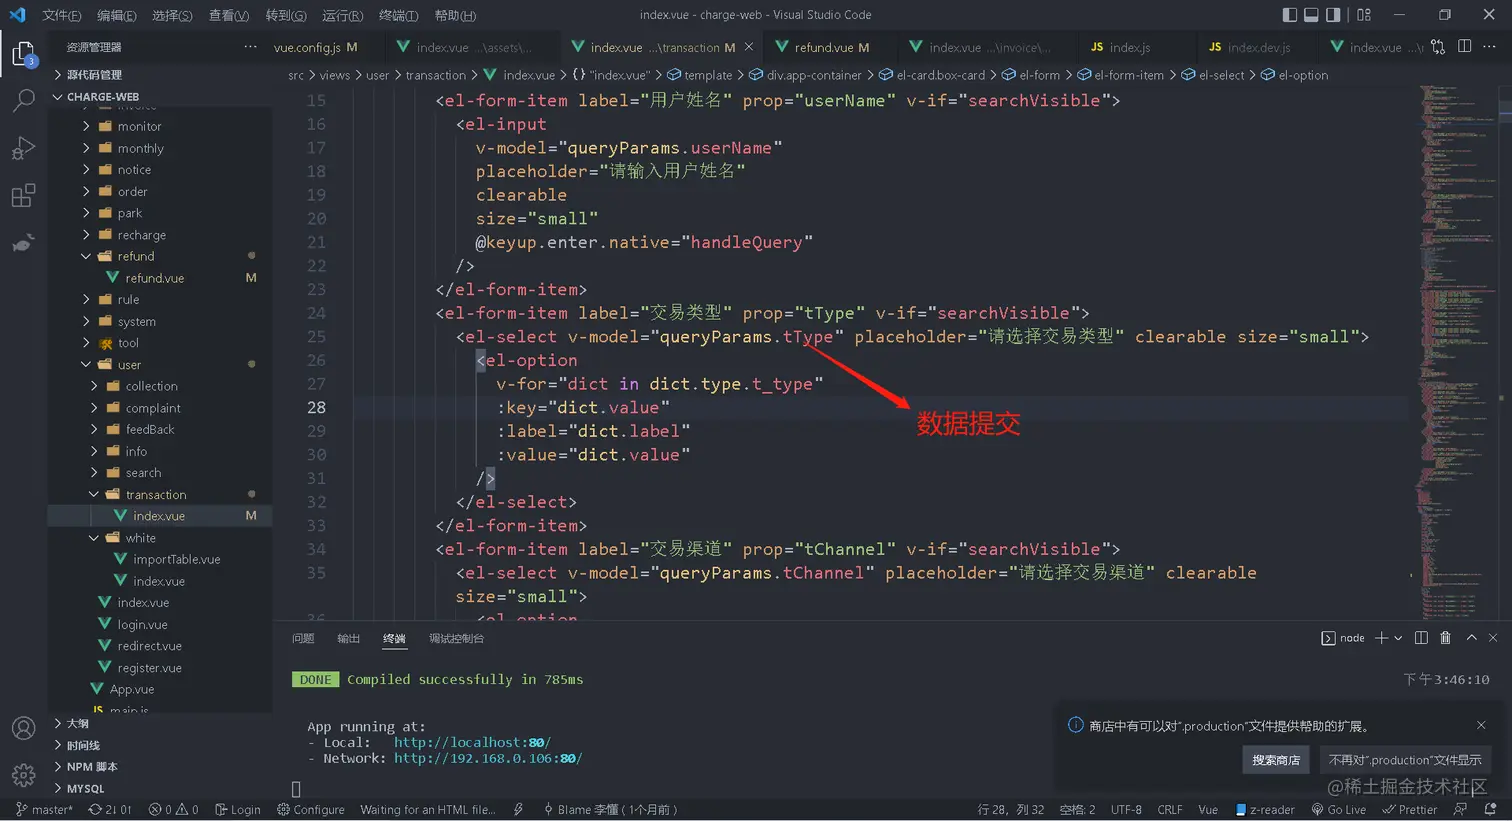Click the Prettier status bar item

1409,810
